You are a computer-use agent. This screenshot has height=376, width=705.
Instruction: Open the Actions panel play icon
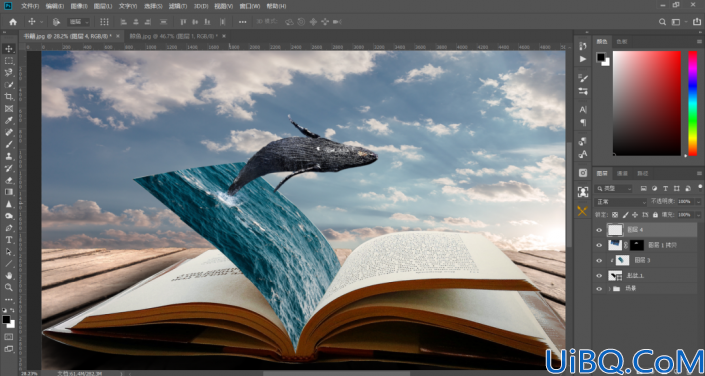pos(583,59)
